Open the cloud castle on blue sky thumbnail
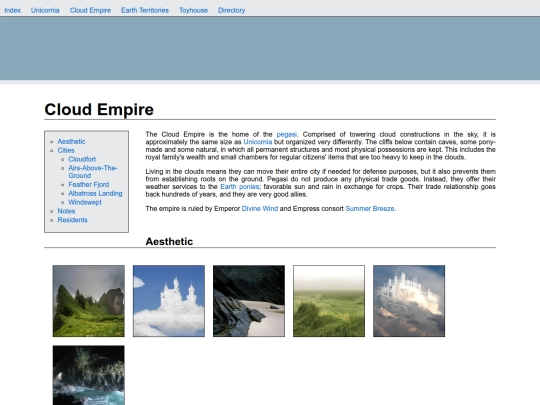 click(x=169, y=301)
